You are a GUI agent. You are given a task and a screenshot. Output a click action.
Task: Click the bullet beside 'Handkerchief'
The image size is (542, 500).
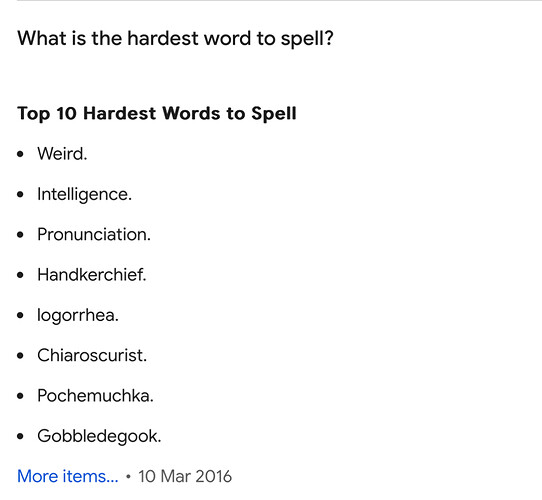[20, 275]
